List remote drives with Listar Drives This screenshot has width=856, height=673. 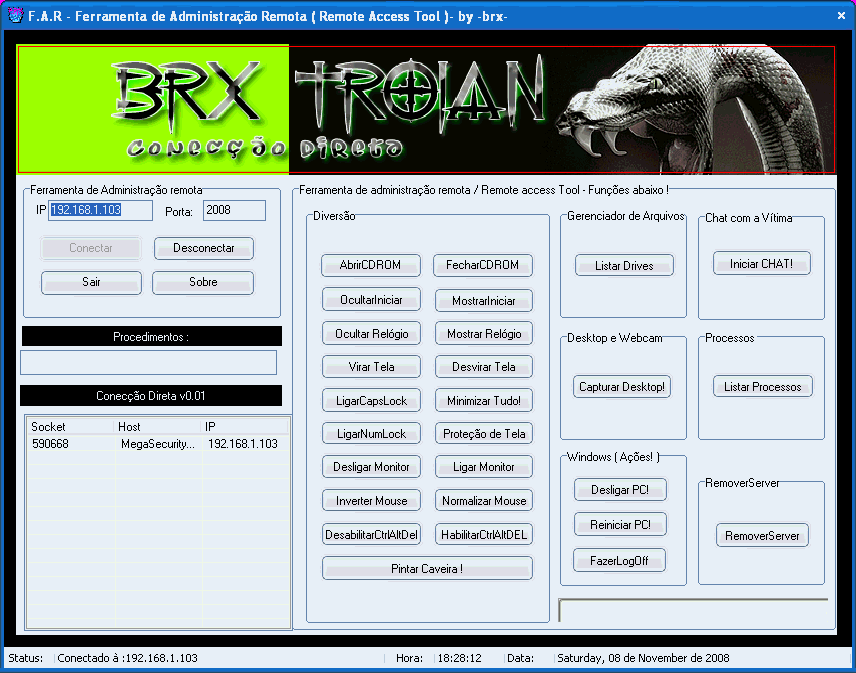[x=624, y=265]
